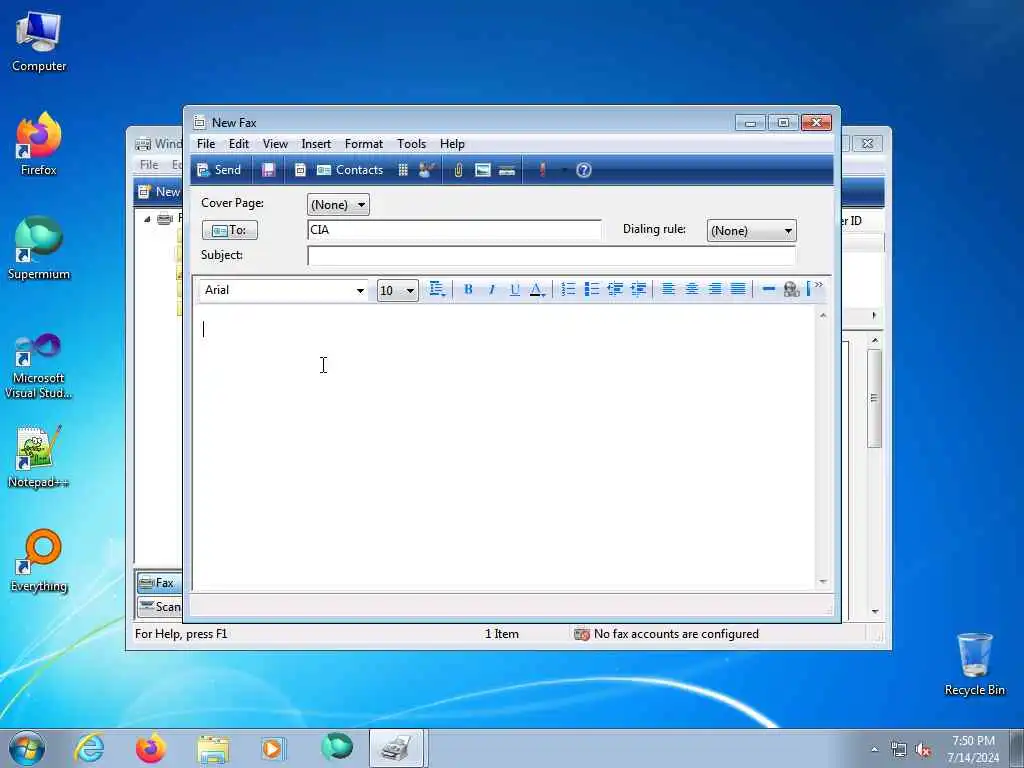Open Internet Explorer from the taskbar
Image resolution: width=1024 pixels, height=768 pixels.
(89, 748)
